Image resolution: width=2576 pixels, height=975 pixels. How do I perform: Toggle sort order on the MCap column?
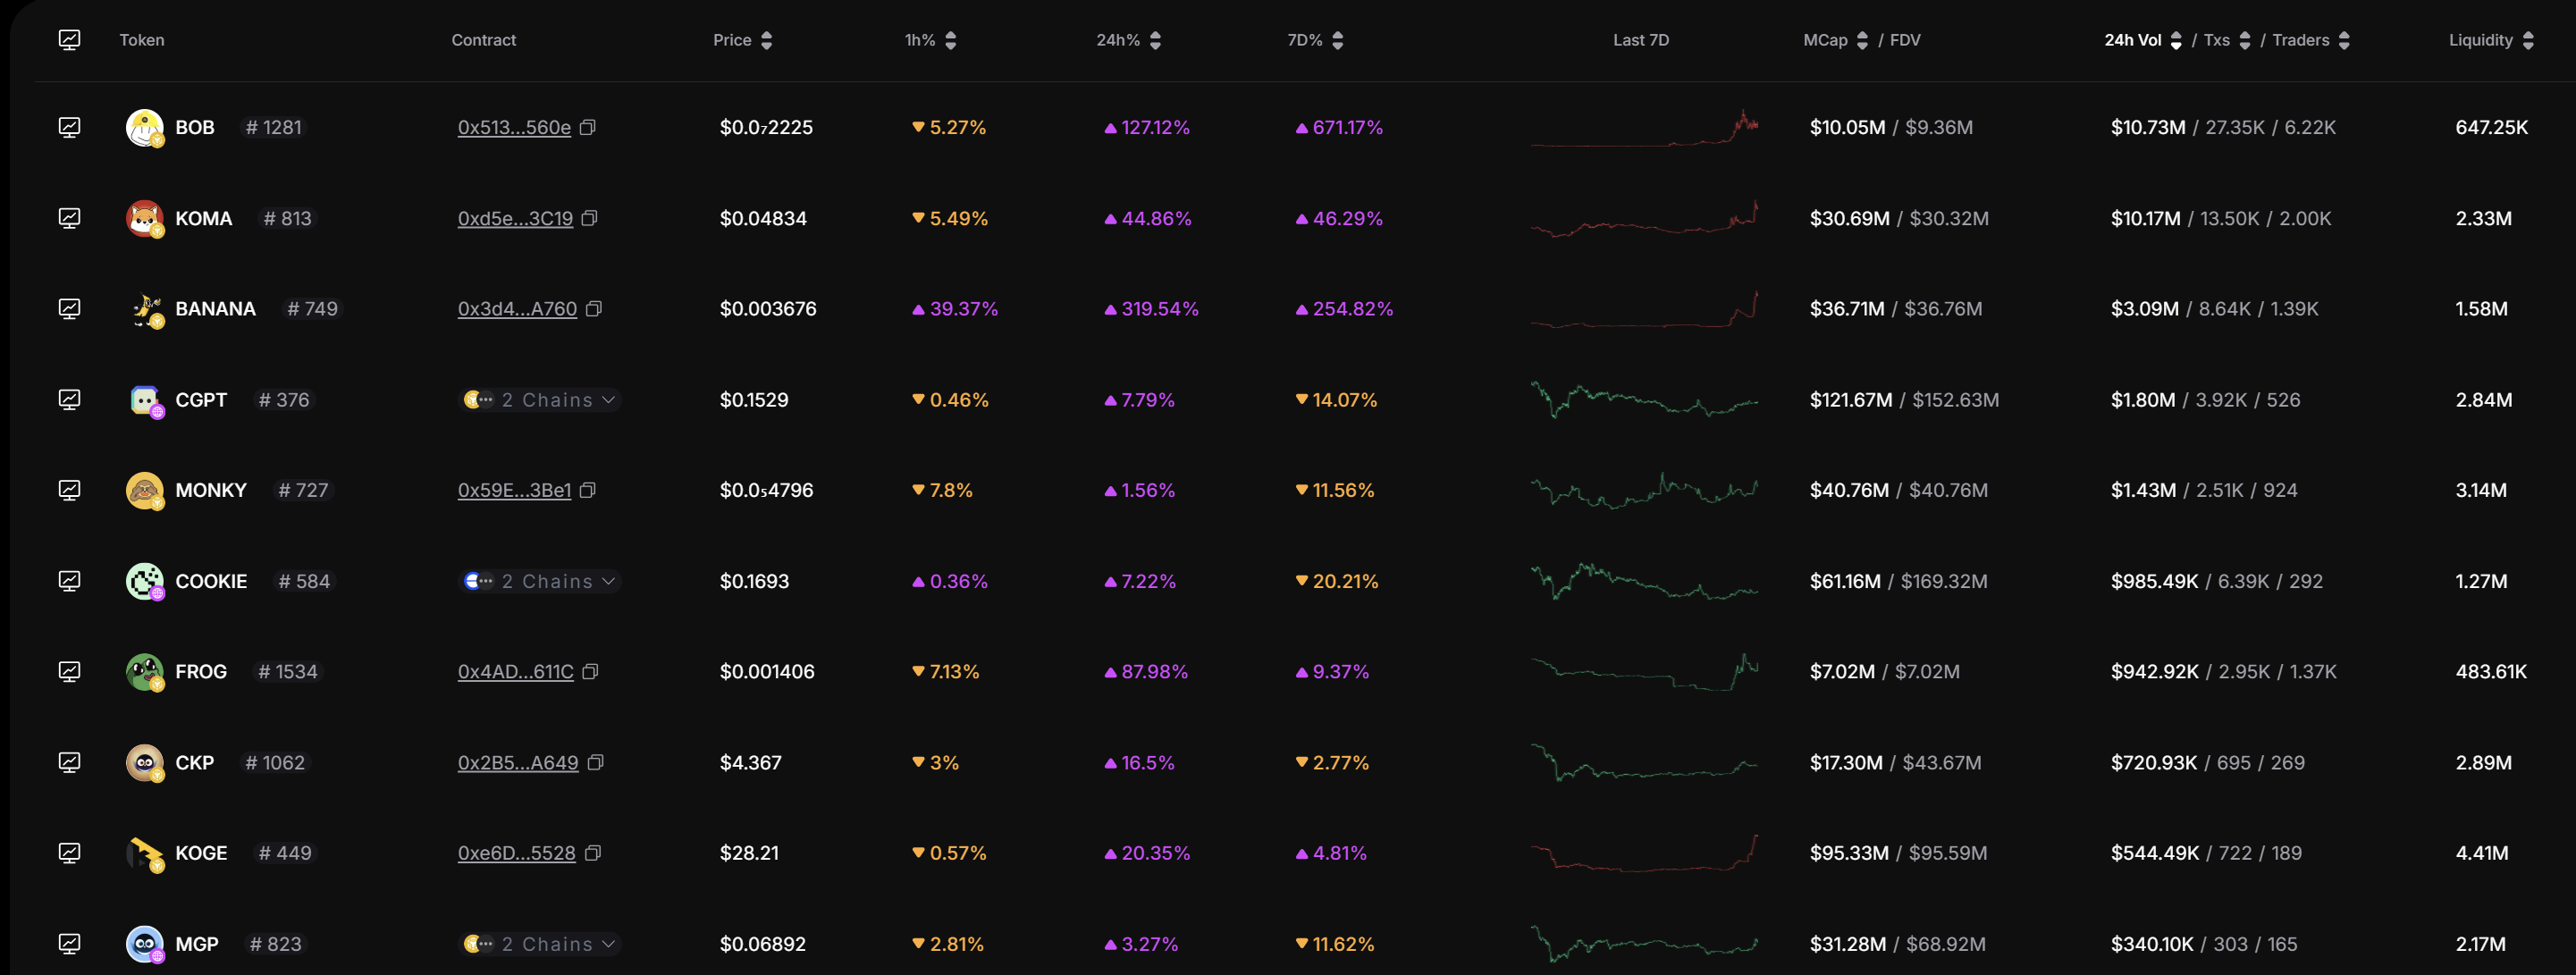(x=1862, y=40)
